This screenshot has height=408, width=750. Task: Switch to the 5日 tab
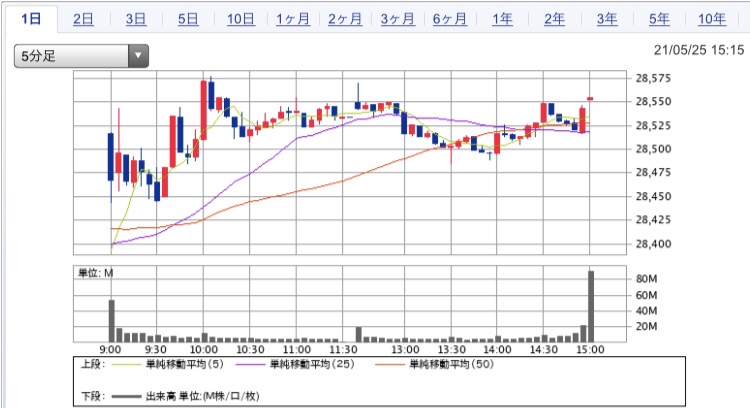[188, 19]
